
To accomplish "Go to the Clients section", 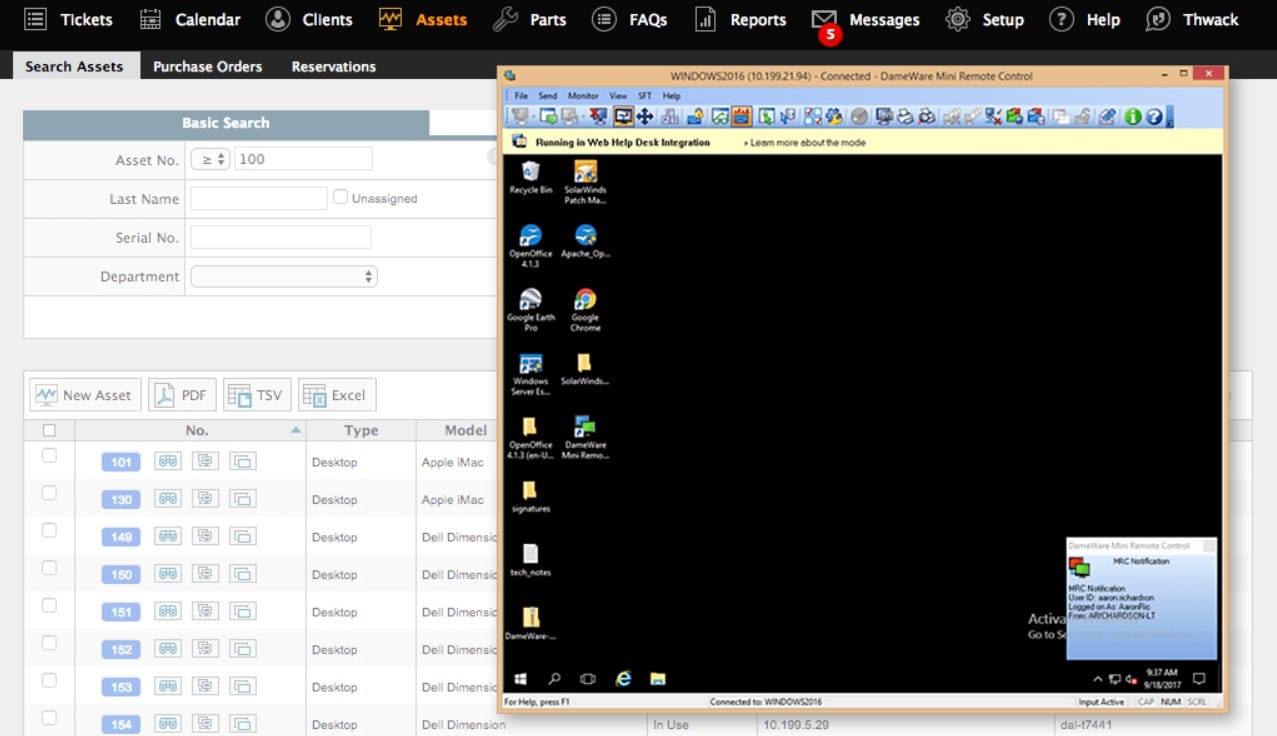I will tap(309, 19).
